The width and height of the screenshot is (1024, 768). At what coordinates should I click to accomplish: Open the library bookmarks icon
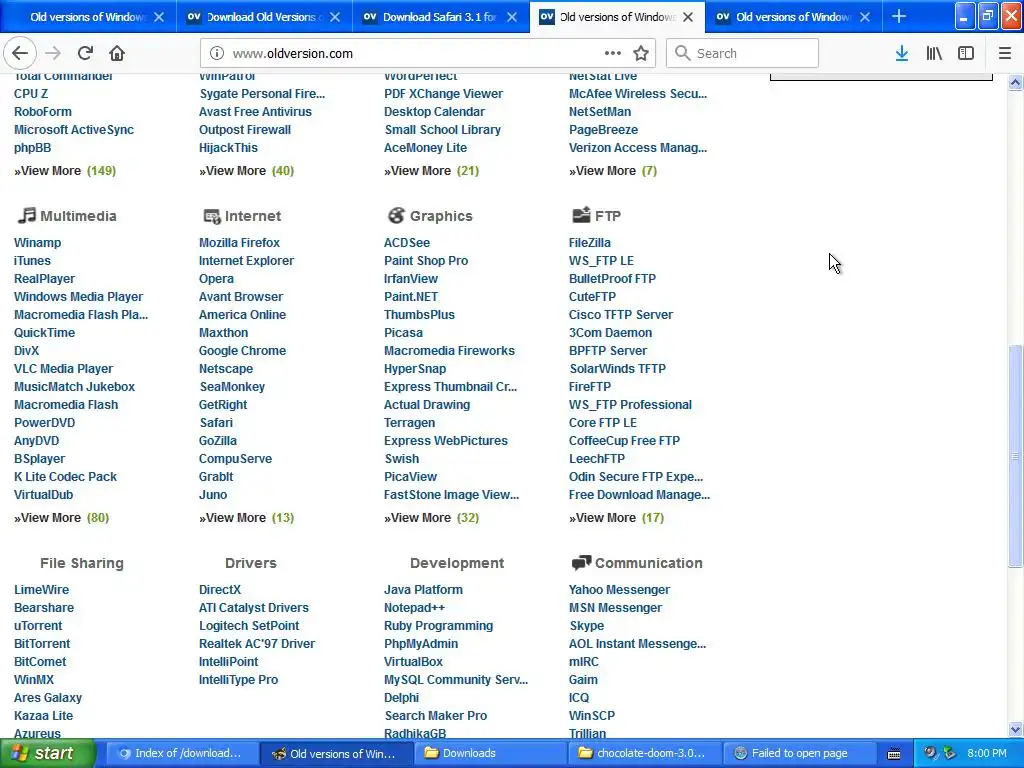coord(934,54)
